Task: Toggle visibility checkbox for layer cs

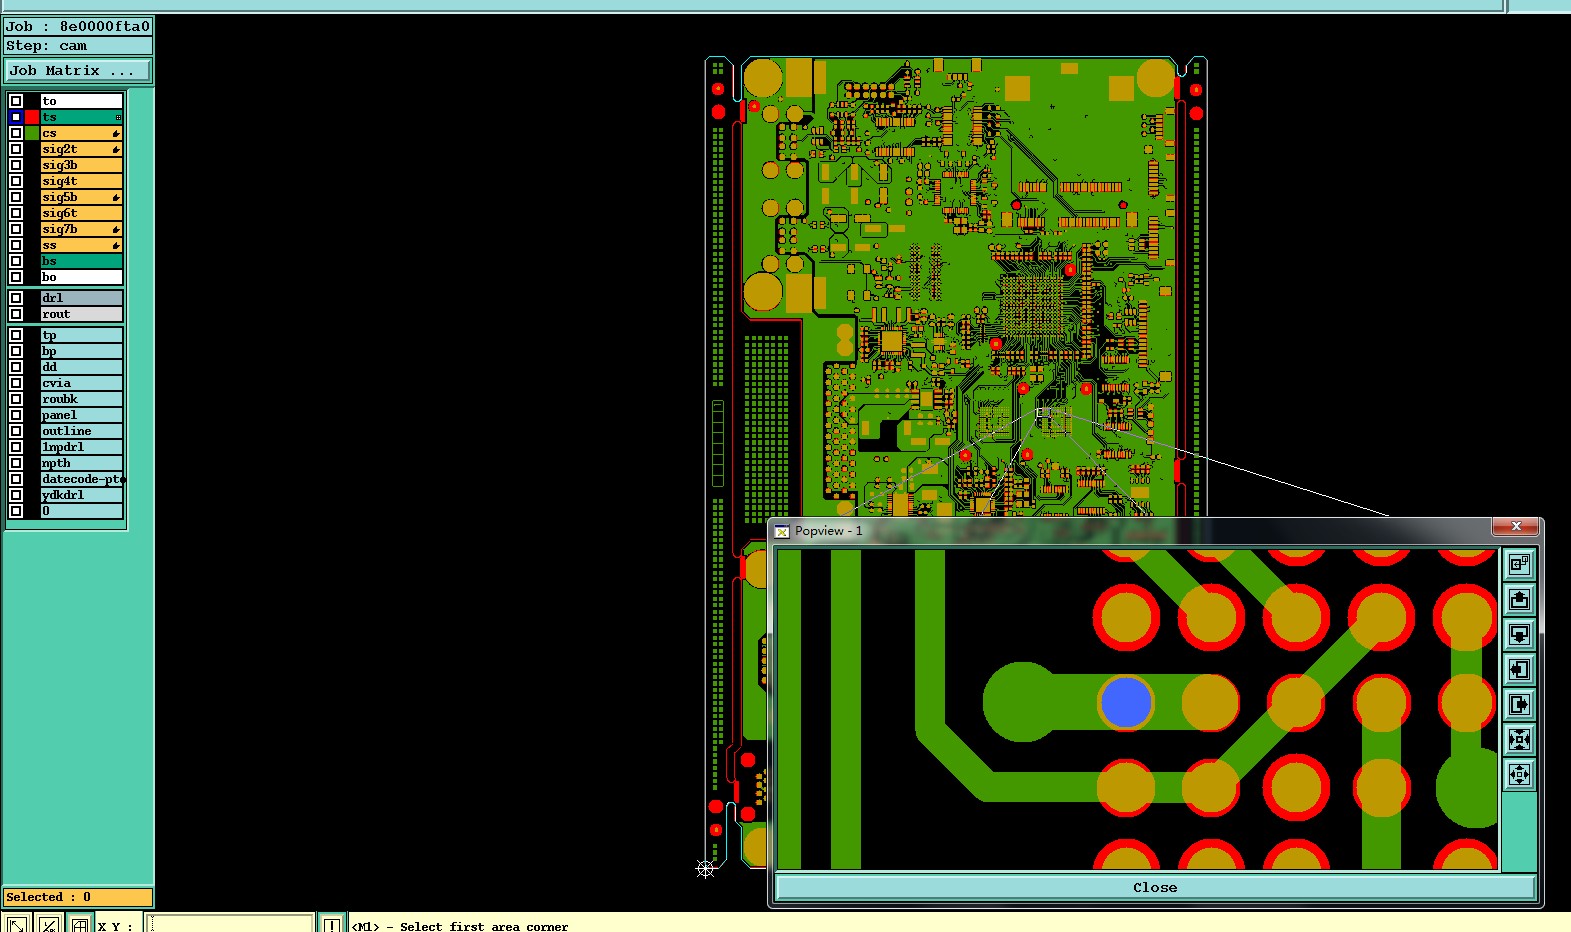Action: (16, 133)
